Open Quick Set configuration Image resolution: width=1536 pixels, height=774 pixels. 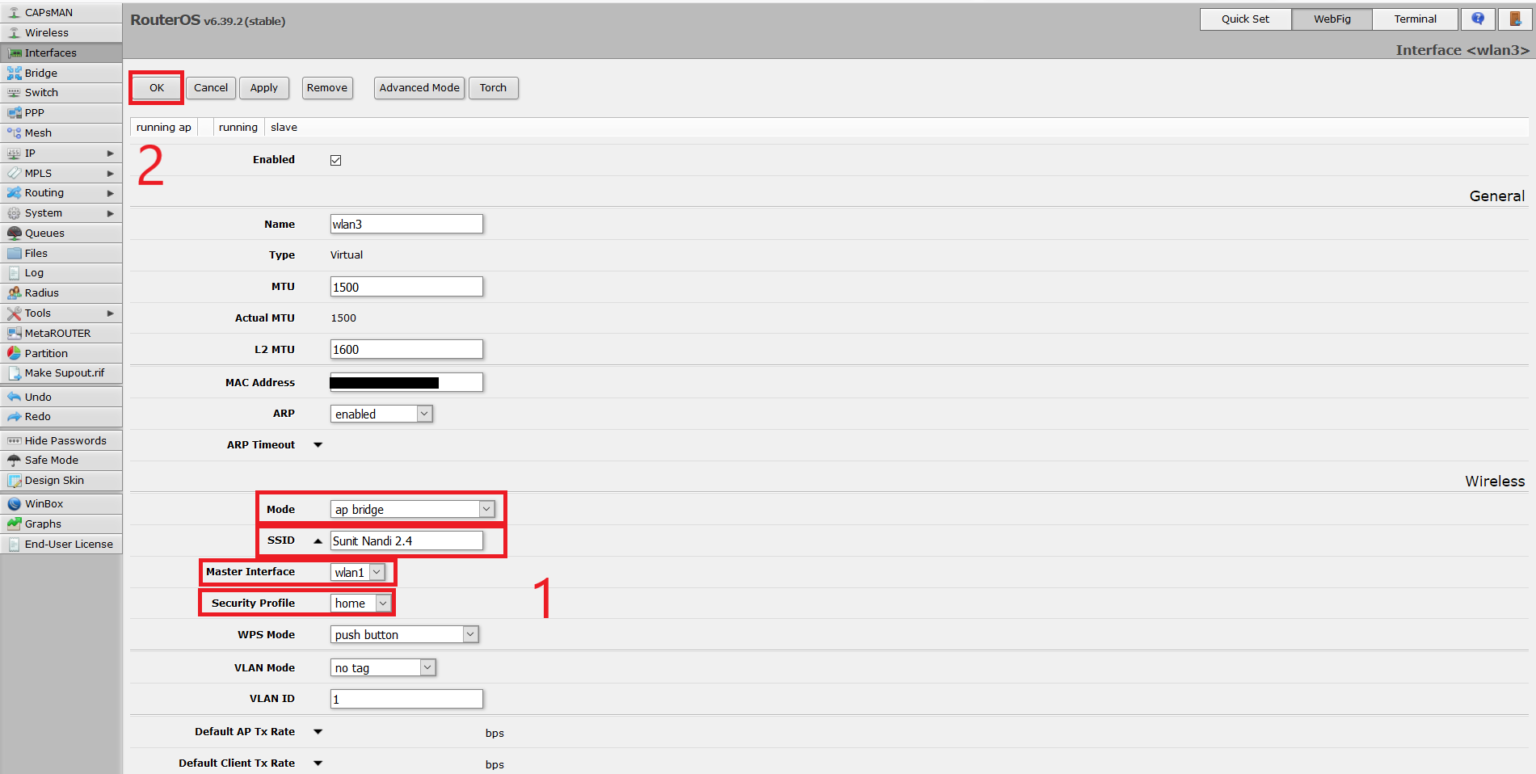pyautogui.click(x=1245, y=18)
